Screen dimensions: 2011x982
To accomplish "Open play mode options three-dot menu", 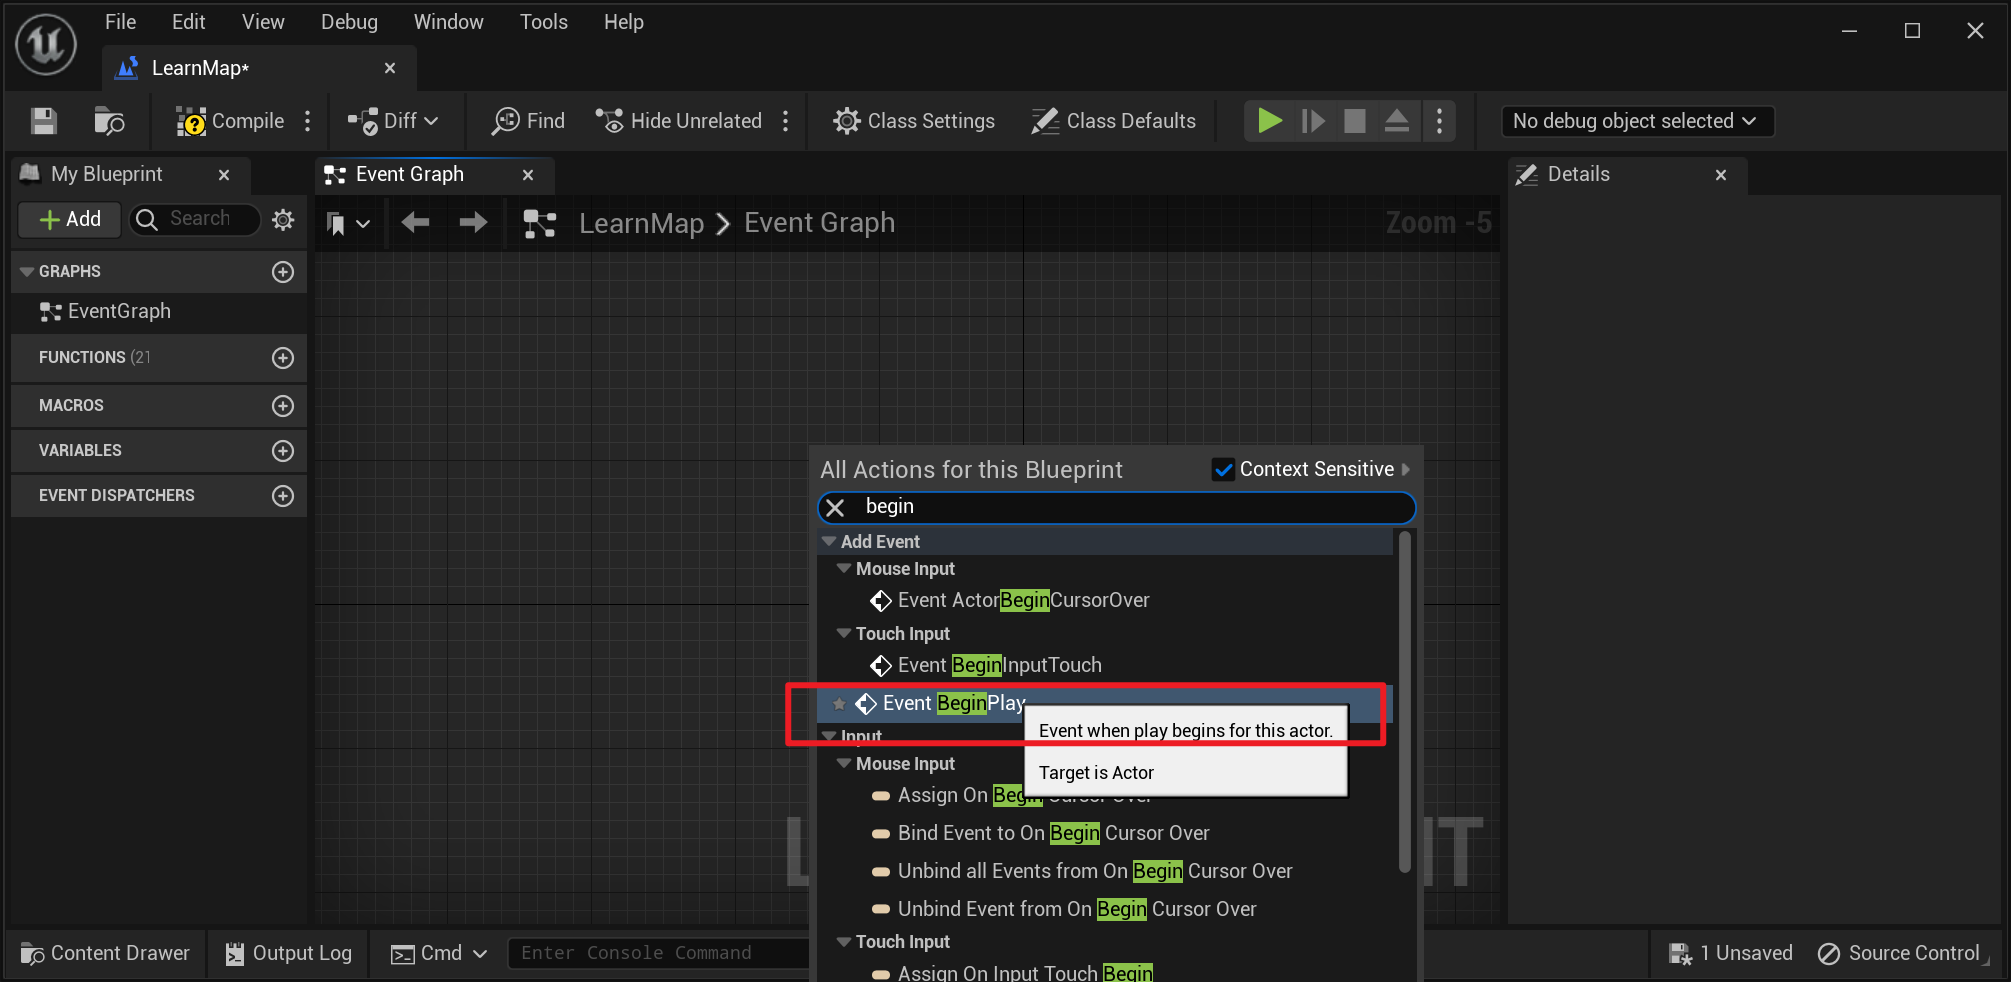I will coord(1439,121).
